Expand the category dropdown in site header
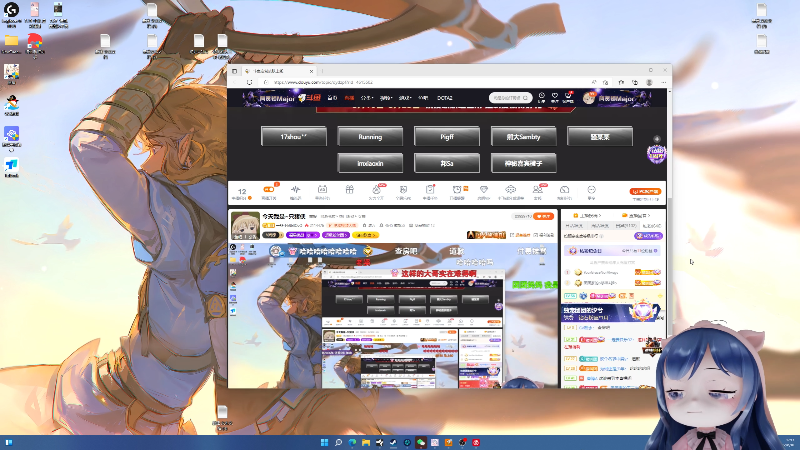The width and height of the screenshot is (800, 450). 367,98
